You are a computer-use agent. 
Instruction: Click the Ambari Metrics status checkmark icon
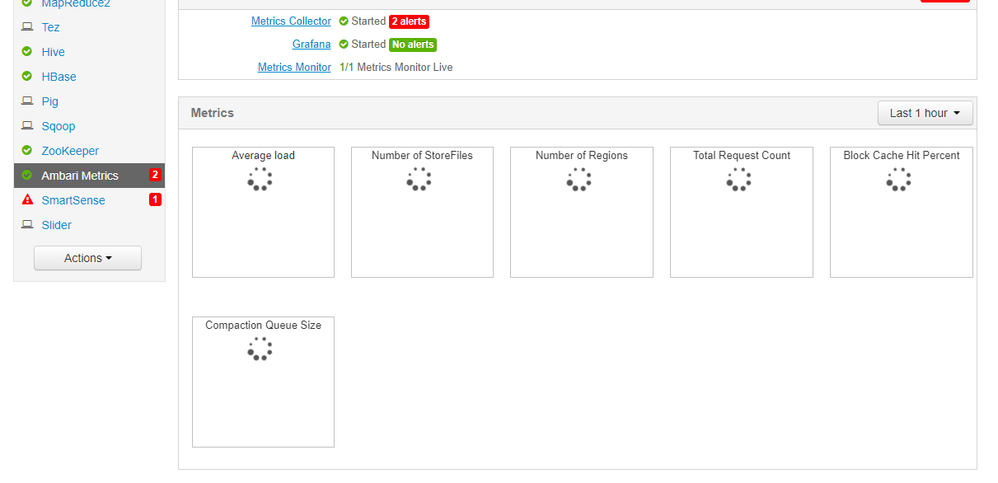pyautogui.click(x=27, y=175)
